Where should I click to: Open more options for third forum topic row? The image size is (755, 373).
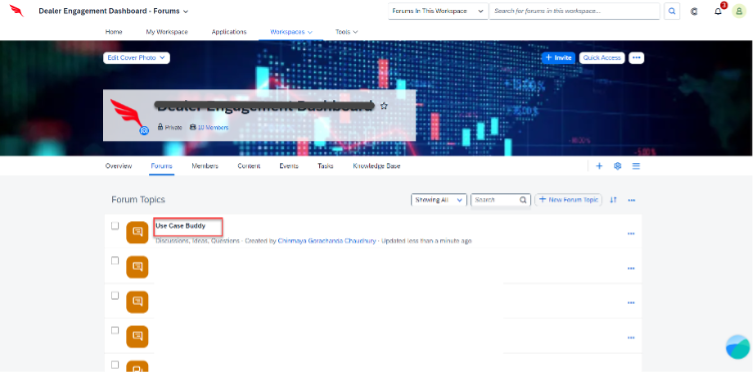[x=631, y=303]
